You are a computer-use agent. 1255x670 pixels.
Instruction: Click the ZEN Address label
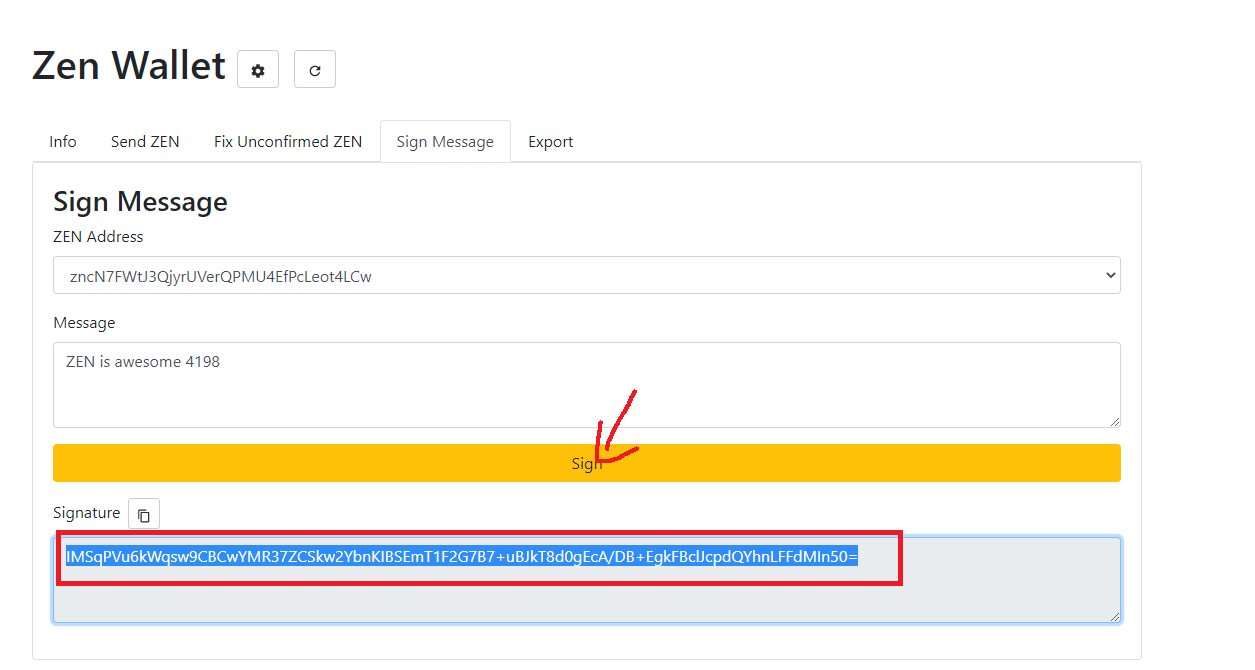98,237
